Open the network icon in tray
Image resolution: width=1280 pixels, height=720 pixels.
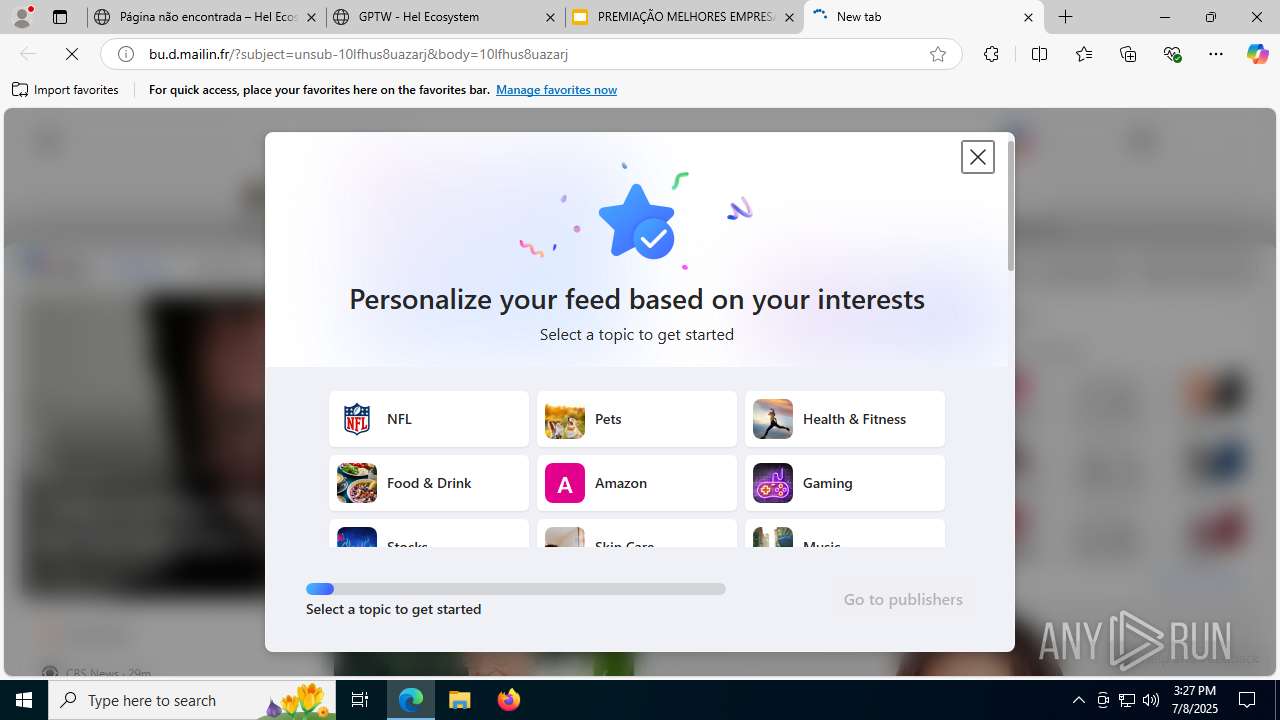(1127, 700)
